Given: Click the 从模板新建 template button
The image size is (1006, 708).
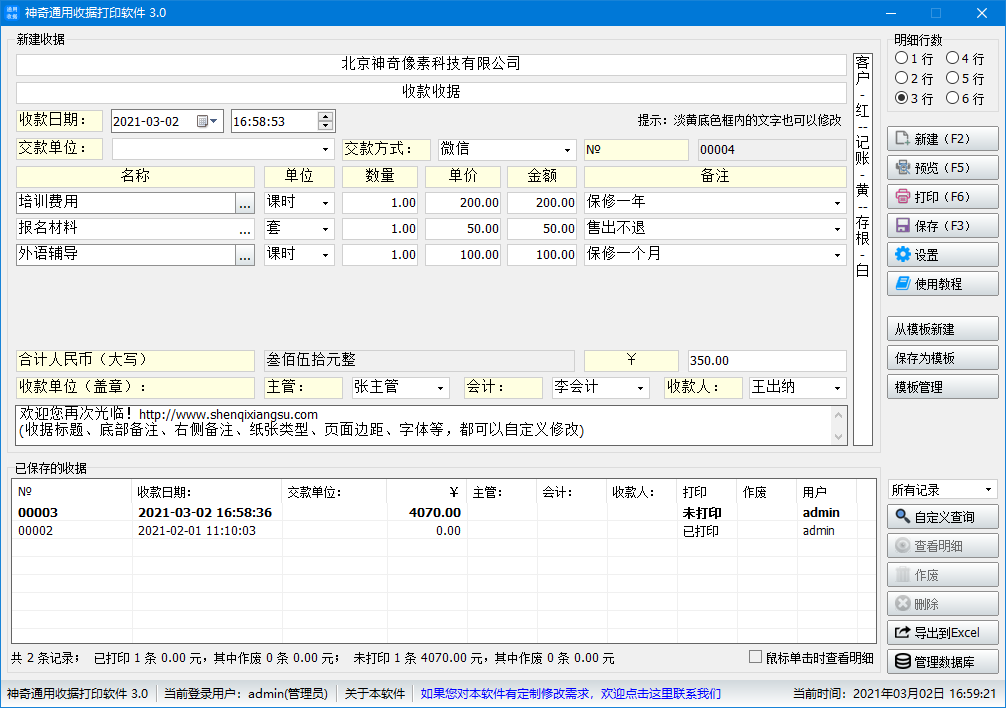Looking at the screenshot, I should pos(941,328).
